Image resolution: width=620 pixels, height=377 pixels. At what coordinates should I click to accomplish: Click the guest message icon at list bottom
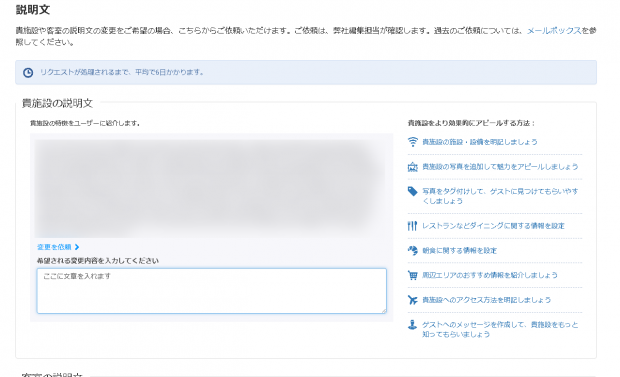pyautogui.click(x=412, y=325)
